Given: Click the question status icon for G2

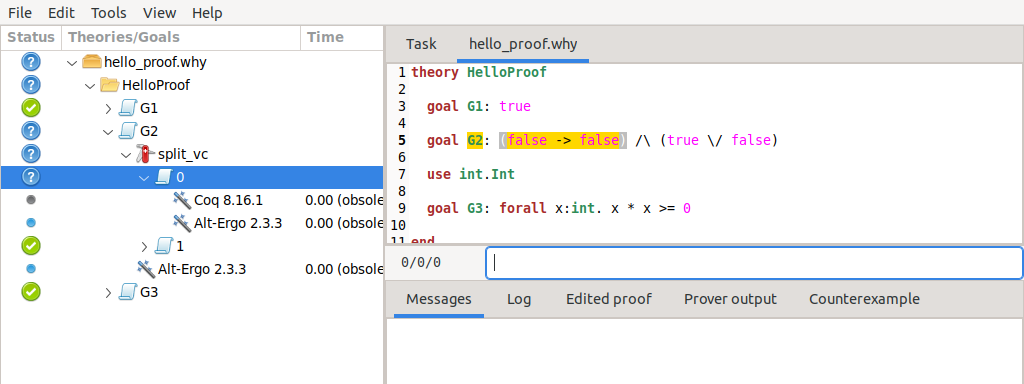Looking at the screenshot, I should click(x=31, y=131).
